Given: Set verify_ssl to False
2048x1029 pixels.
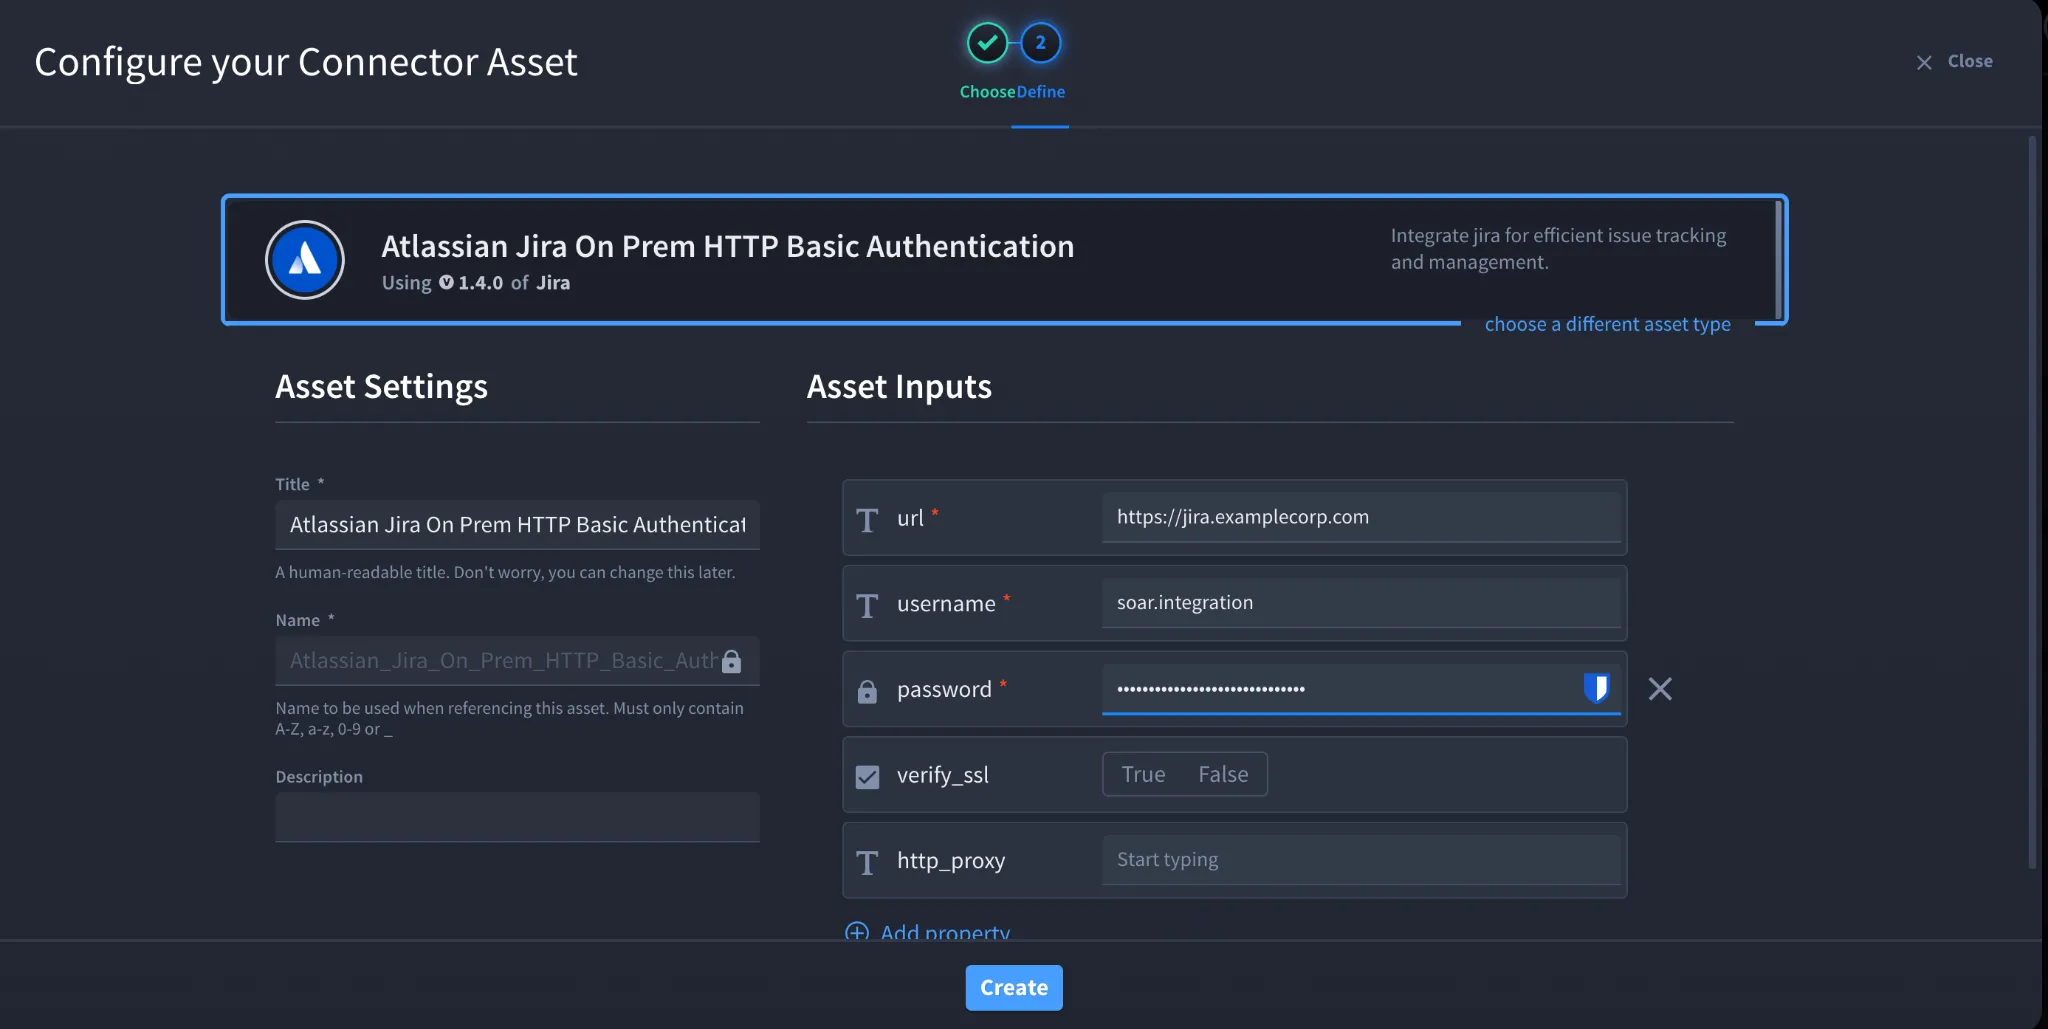Looking at the screenshot, I should click(x=1223, y=774).
